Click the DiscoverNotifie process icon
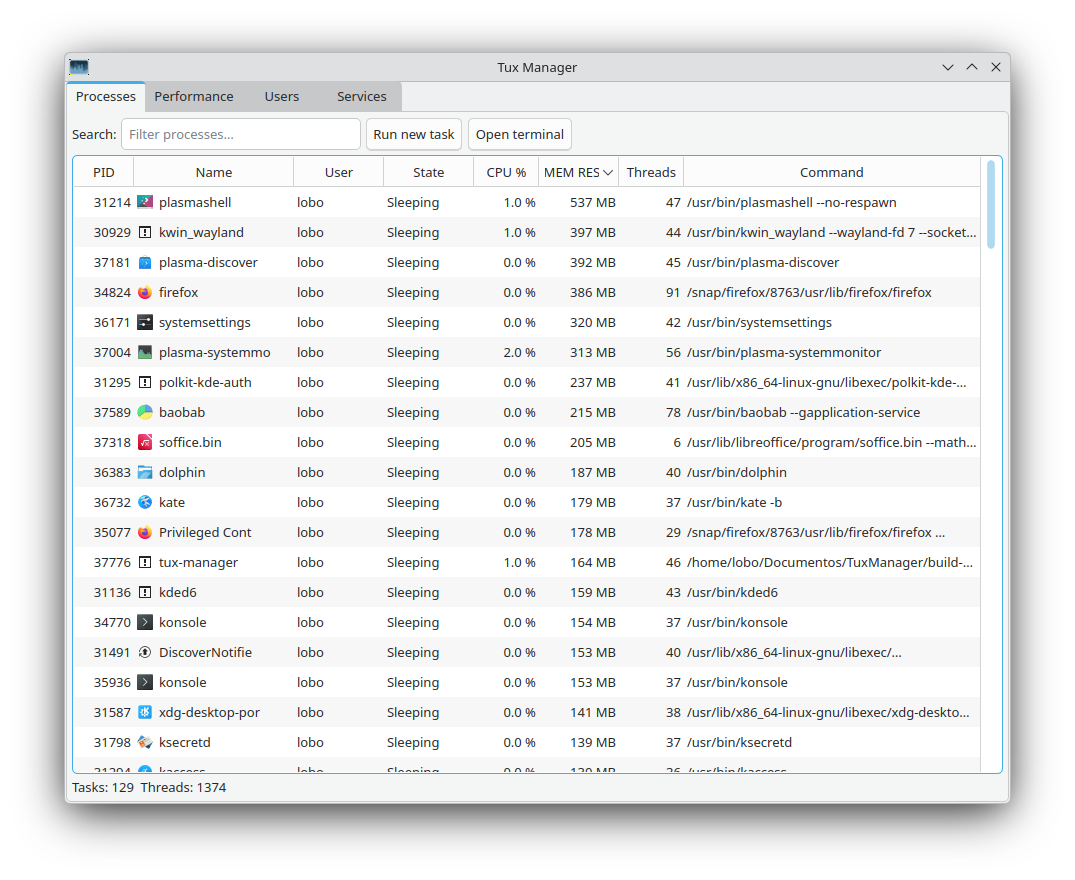The image size is (1075, 880). [145, 652]
